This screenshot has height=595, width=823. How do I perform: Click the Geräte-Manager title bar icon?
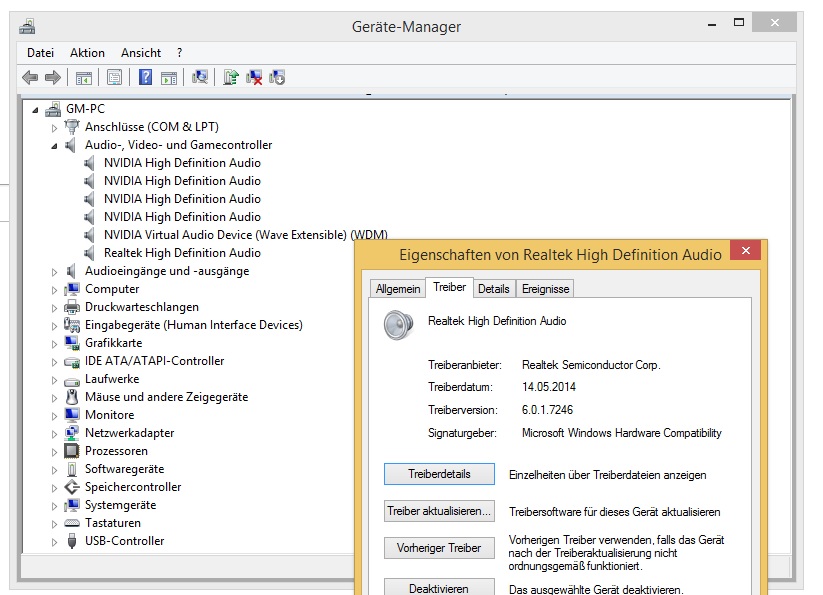(x=27, y=26)
